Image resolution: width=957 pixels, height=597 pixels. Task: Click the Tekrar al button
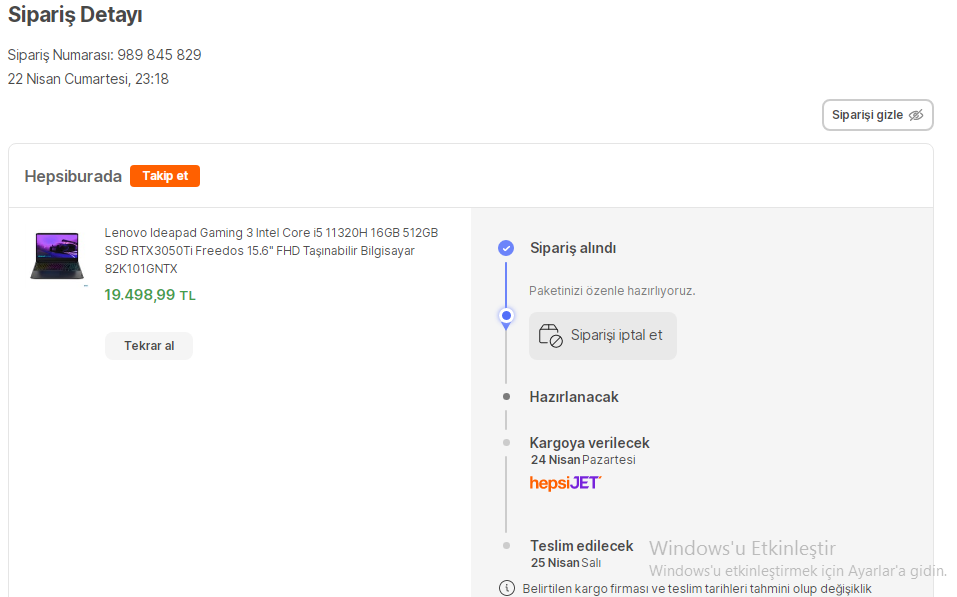click(149, 346)
